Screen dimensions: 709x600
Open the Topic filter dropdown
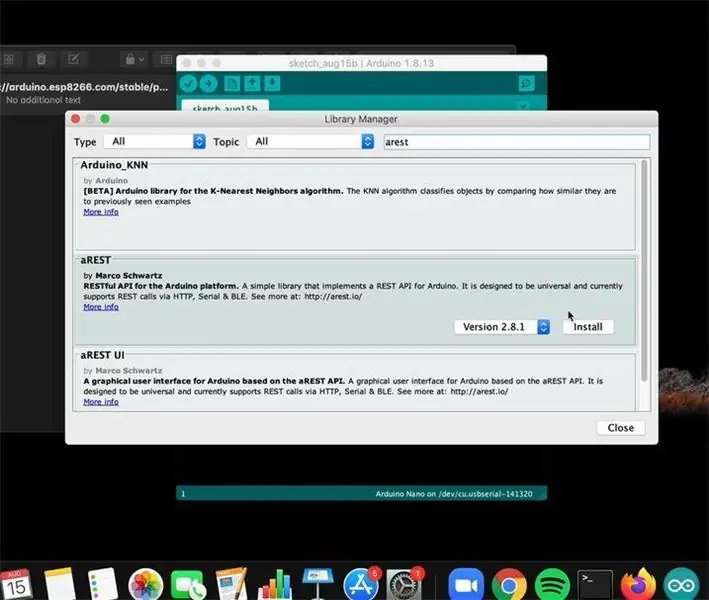click(311, 142)
